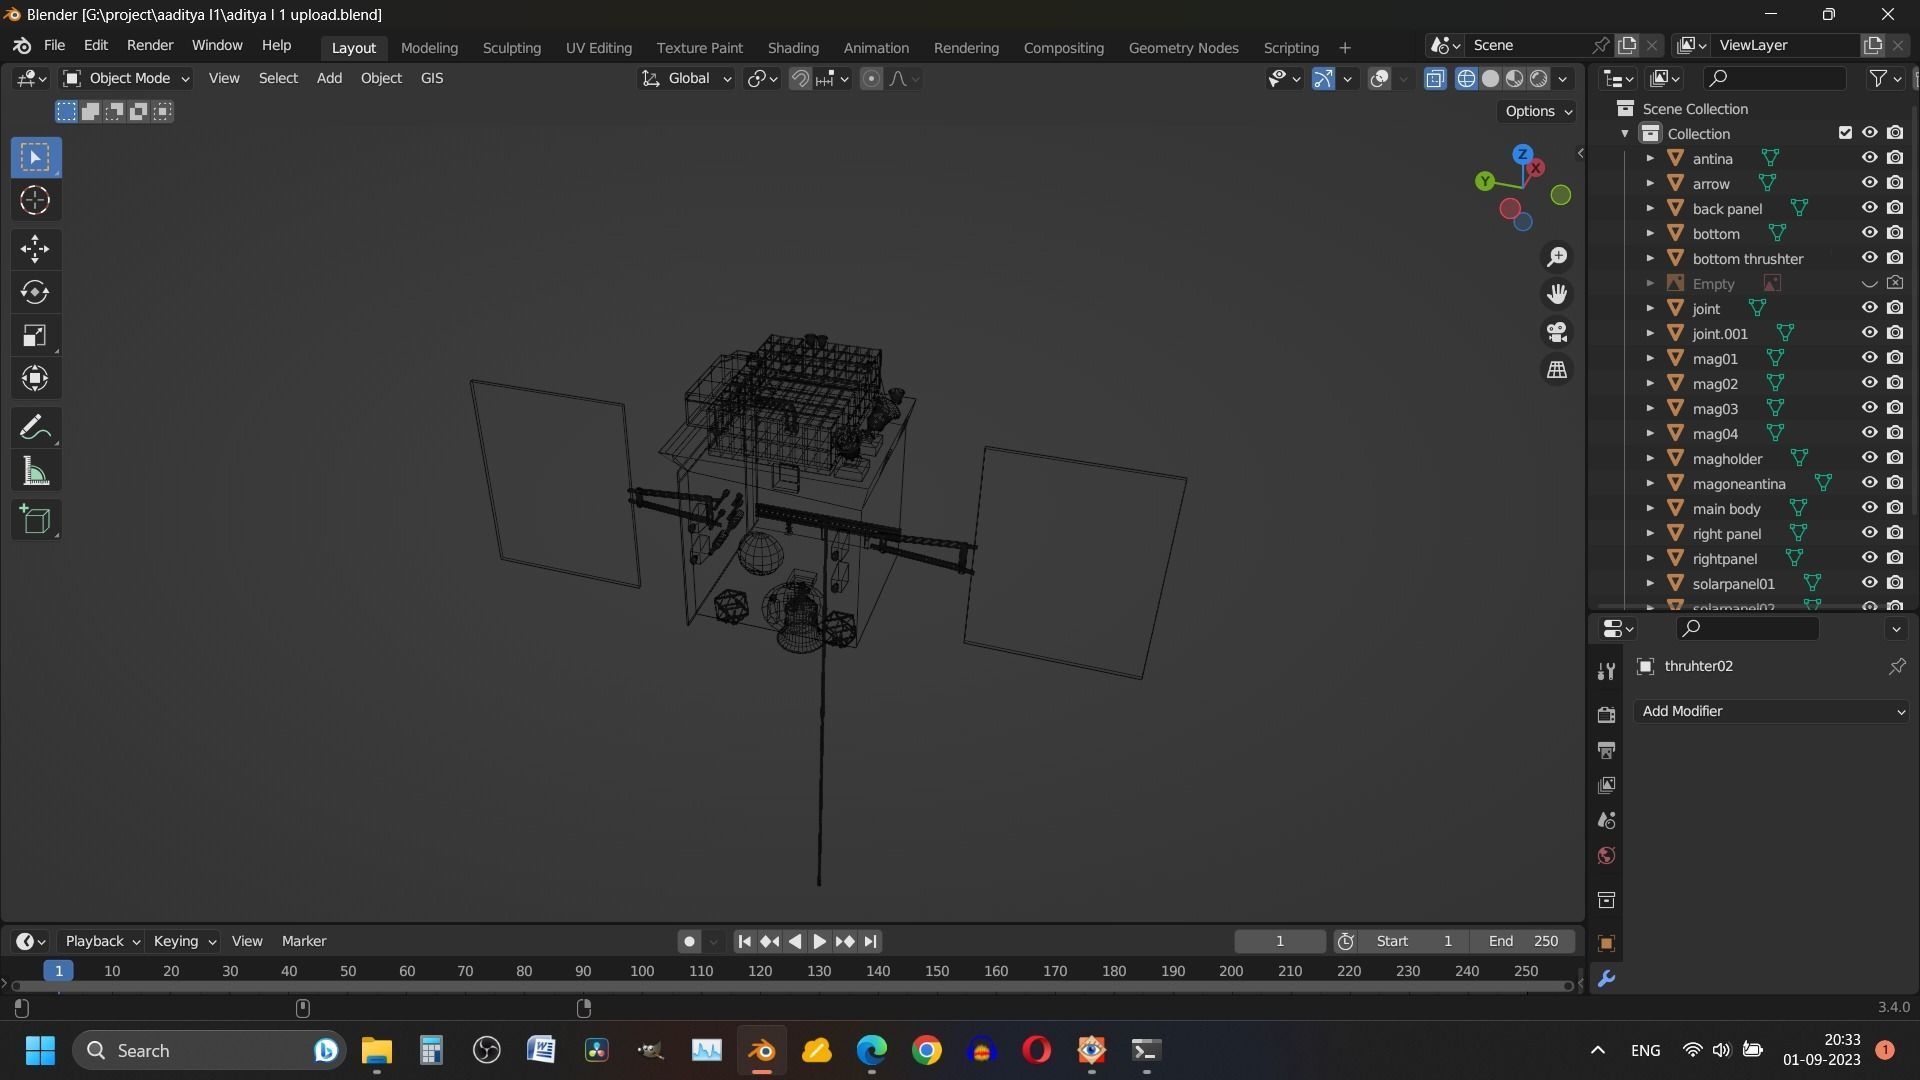Toggle visibility of the main body object
Viewport: 1920px width, 1080px height.
(x=1869, y=508)
